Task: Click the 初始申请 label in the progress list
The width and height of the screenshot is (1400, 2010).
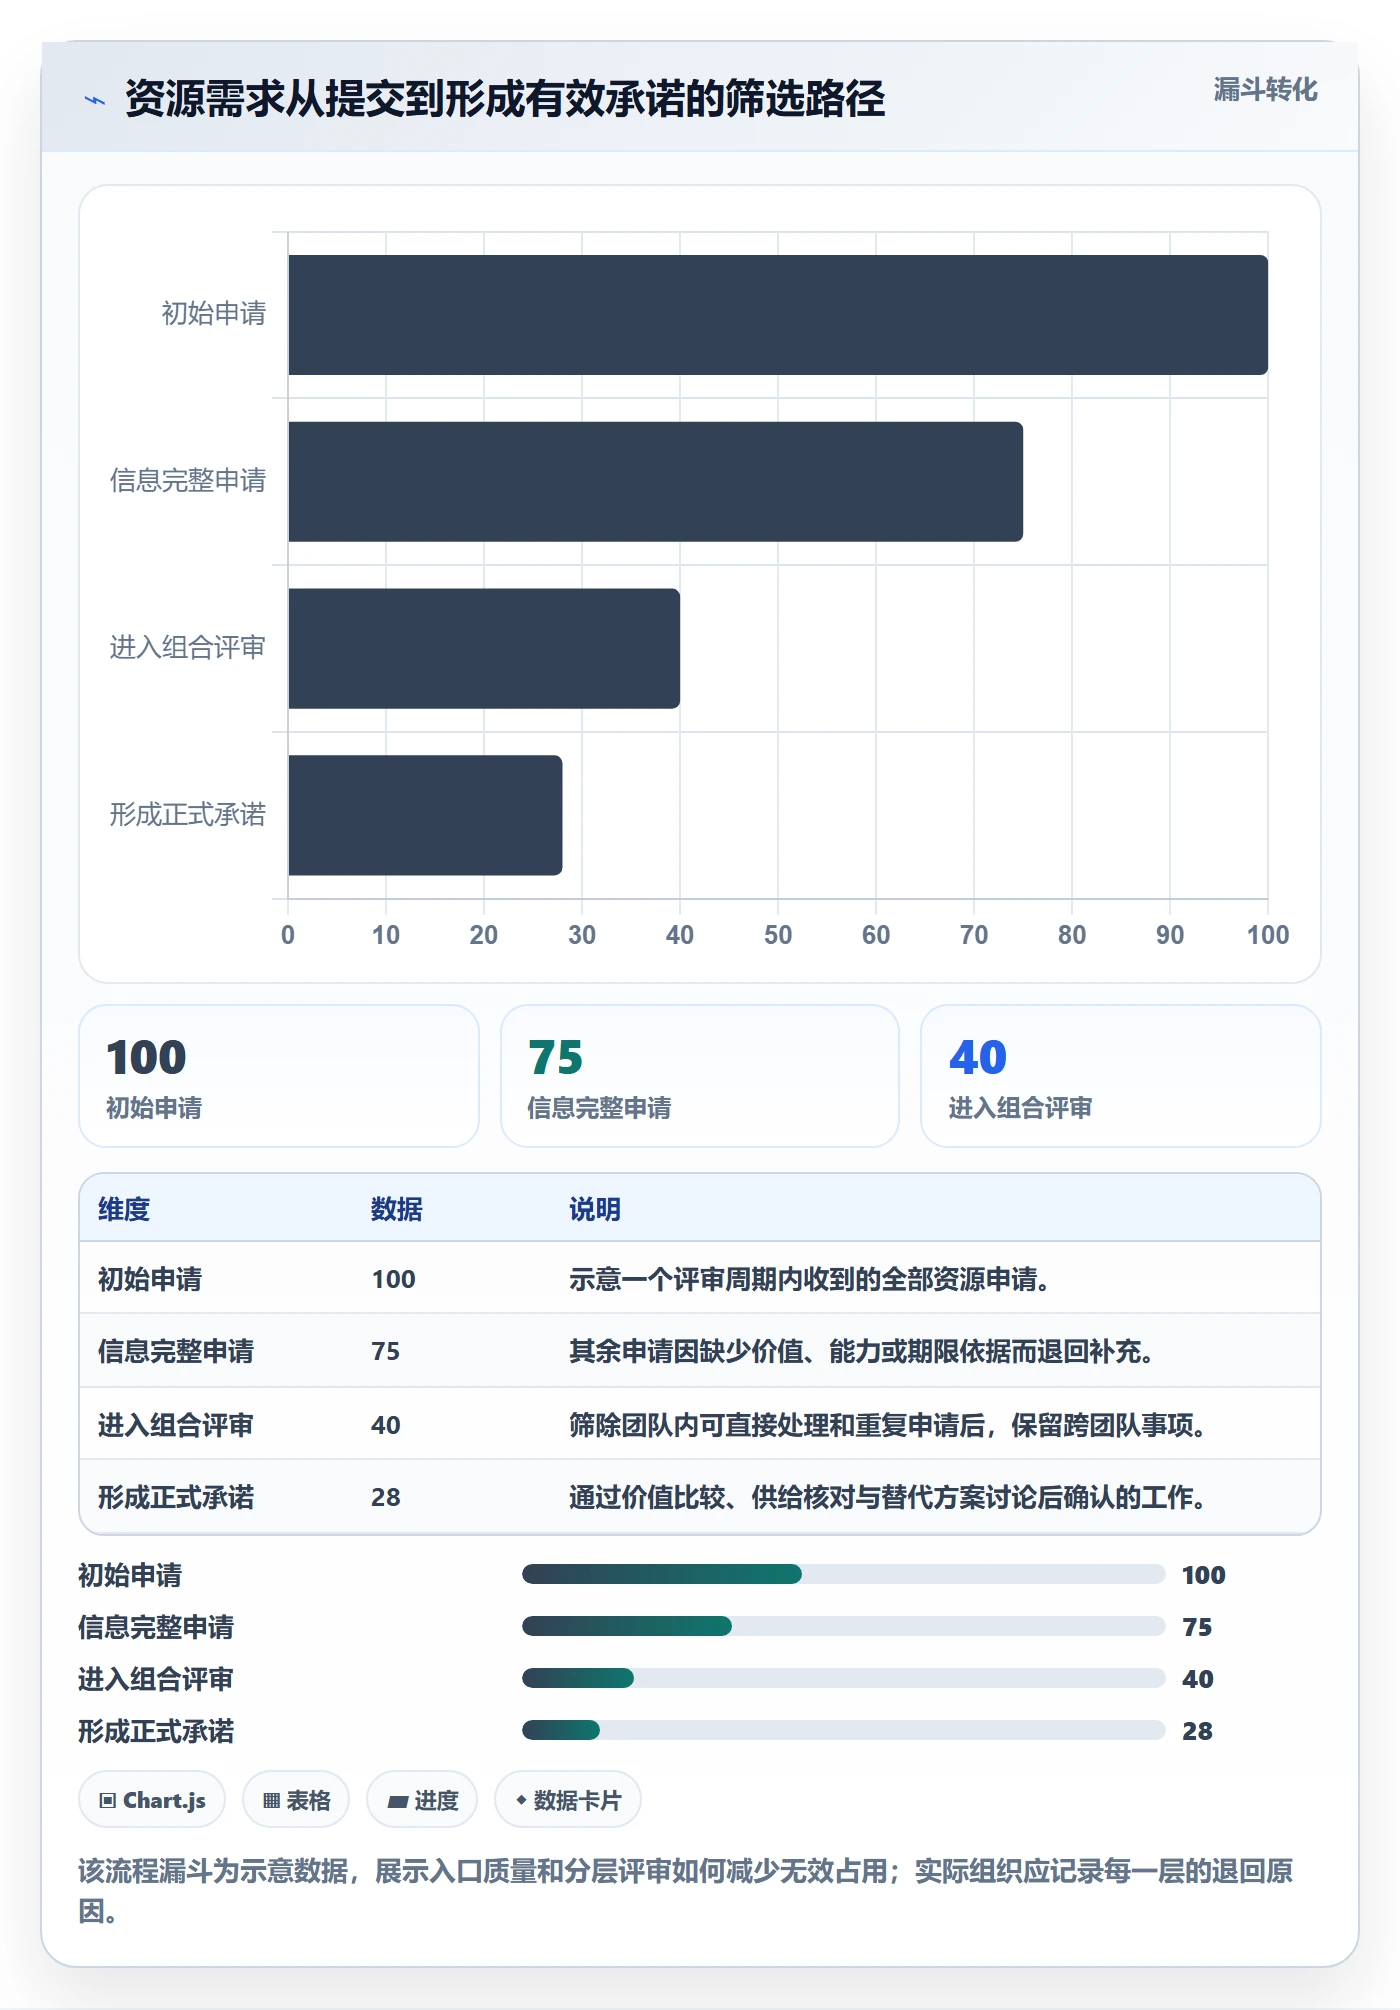Action: tap(130, 1575)
